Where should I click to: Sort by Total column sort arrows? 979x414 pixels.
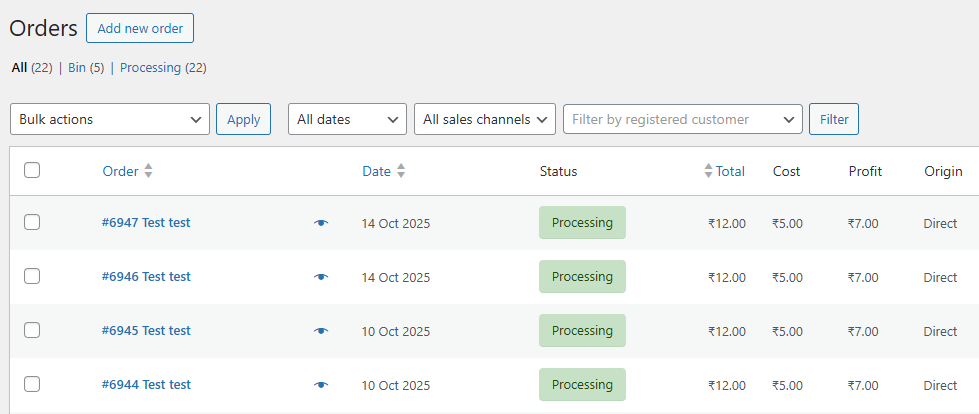tap(709, 171)
